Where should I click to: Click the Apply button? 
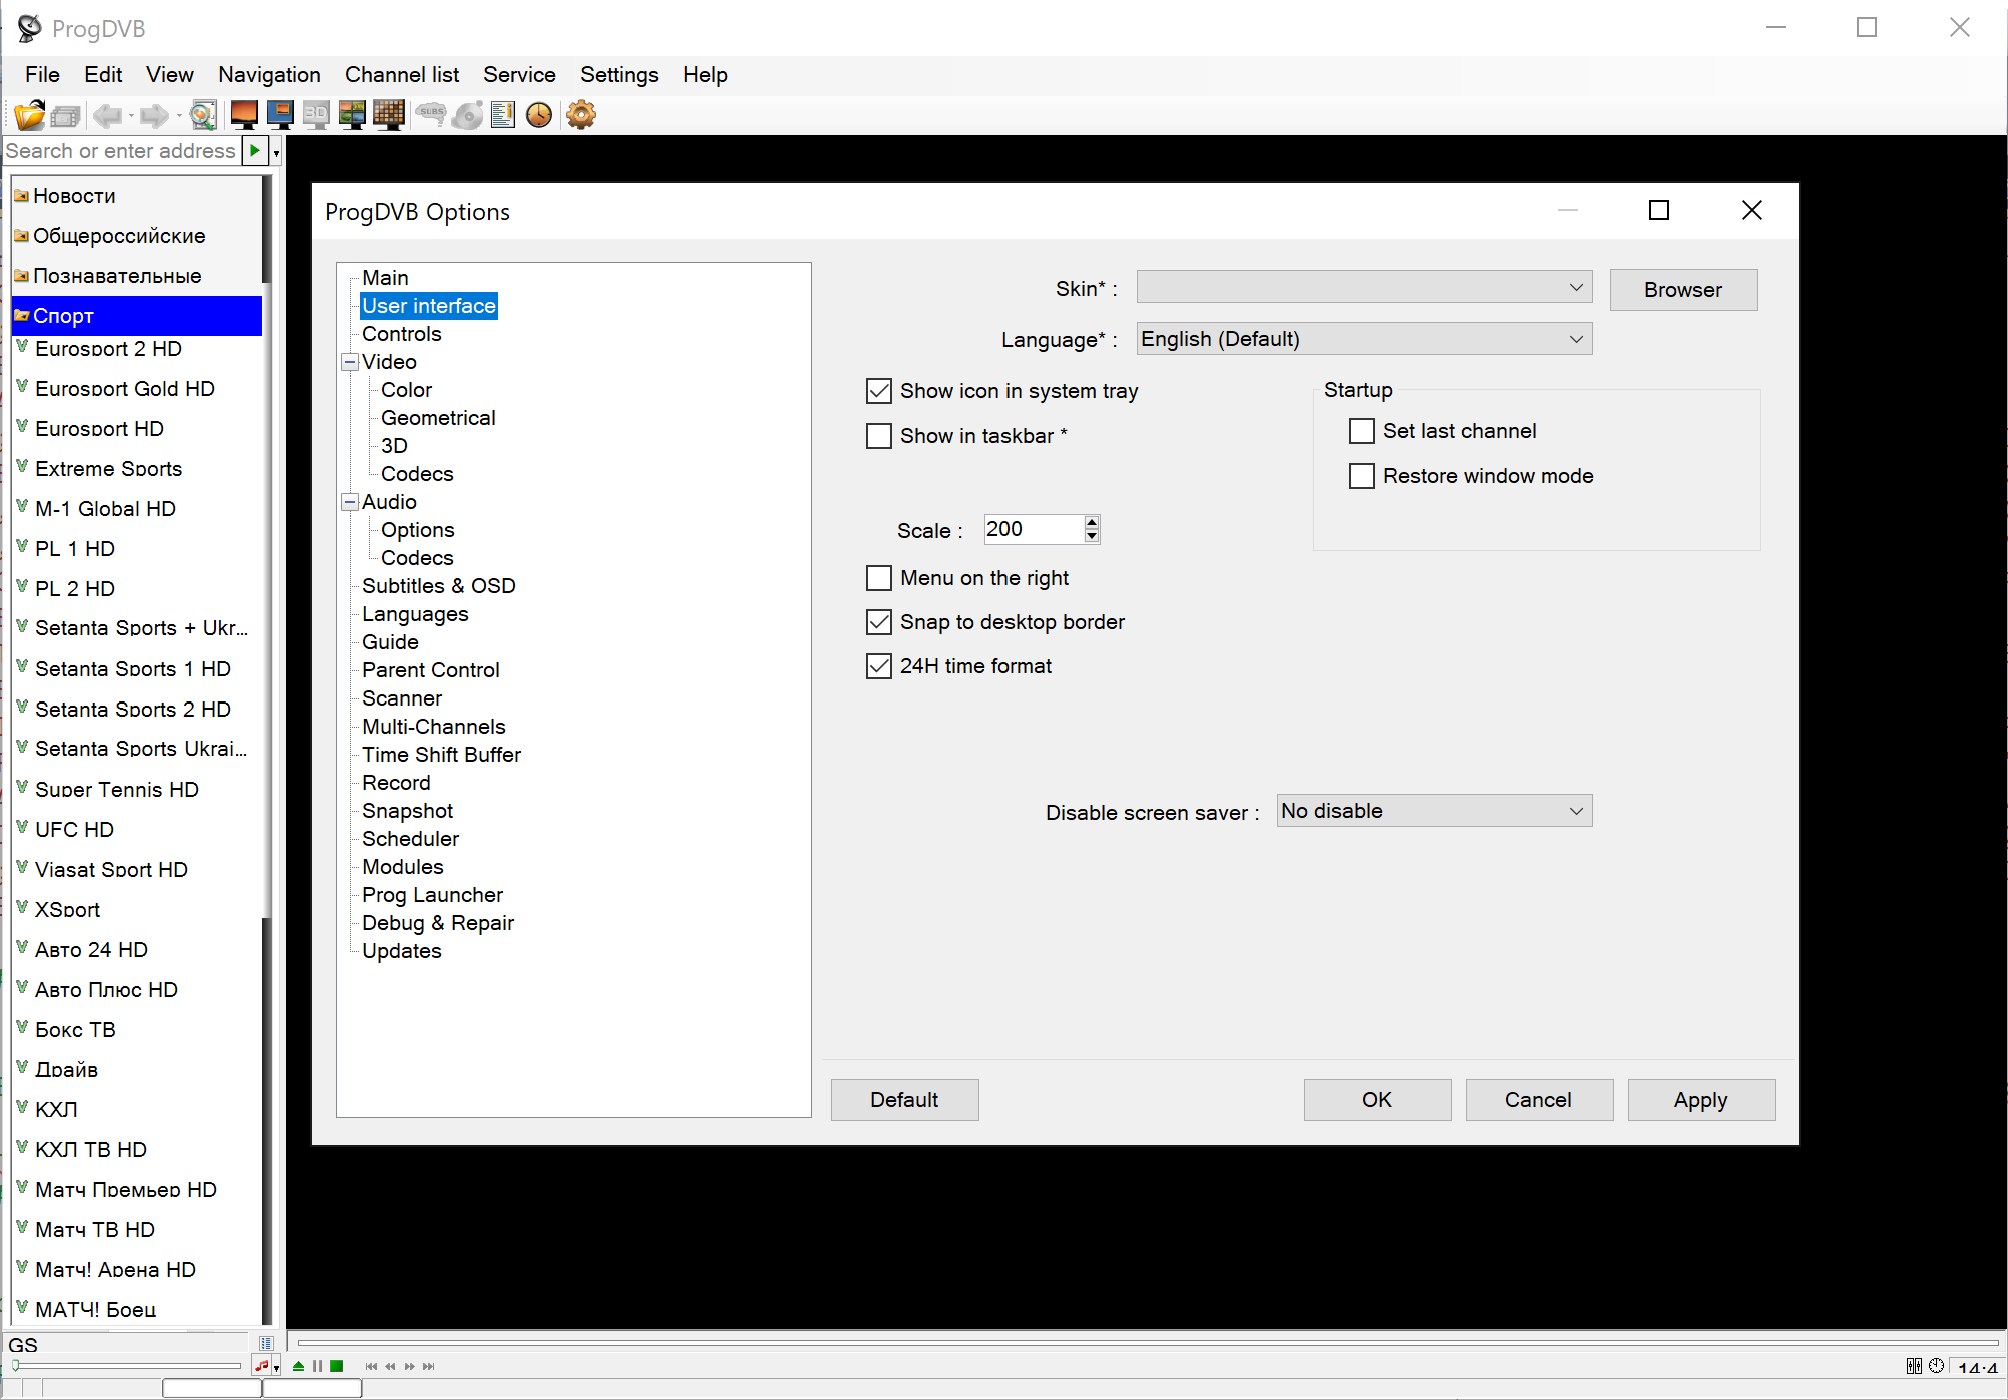[x=1700, y=1100]
